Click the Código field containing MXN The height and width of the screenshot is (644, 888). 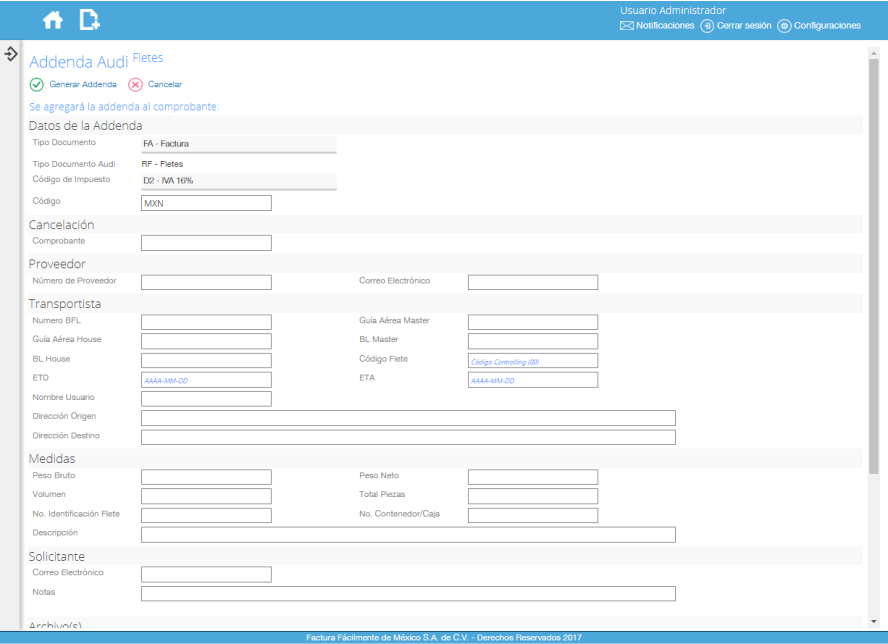point(206,203)
